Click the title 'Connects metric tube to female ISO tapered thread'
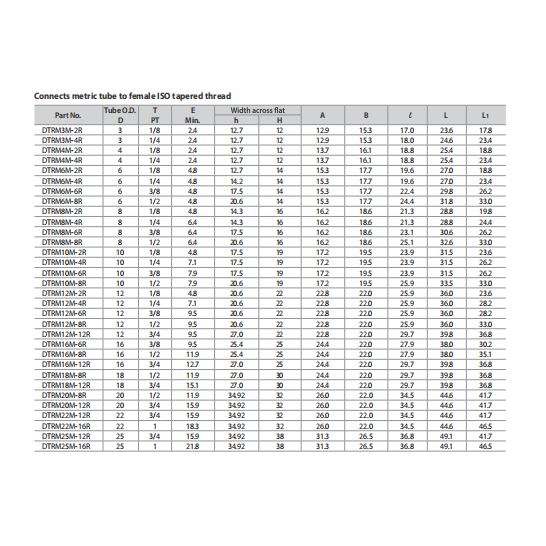The height and width of the screenshot is (546, 546). [x=132, y=96]
